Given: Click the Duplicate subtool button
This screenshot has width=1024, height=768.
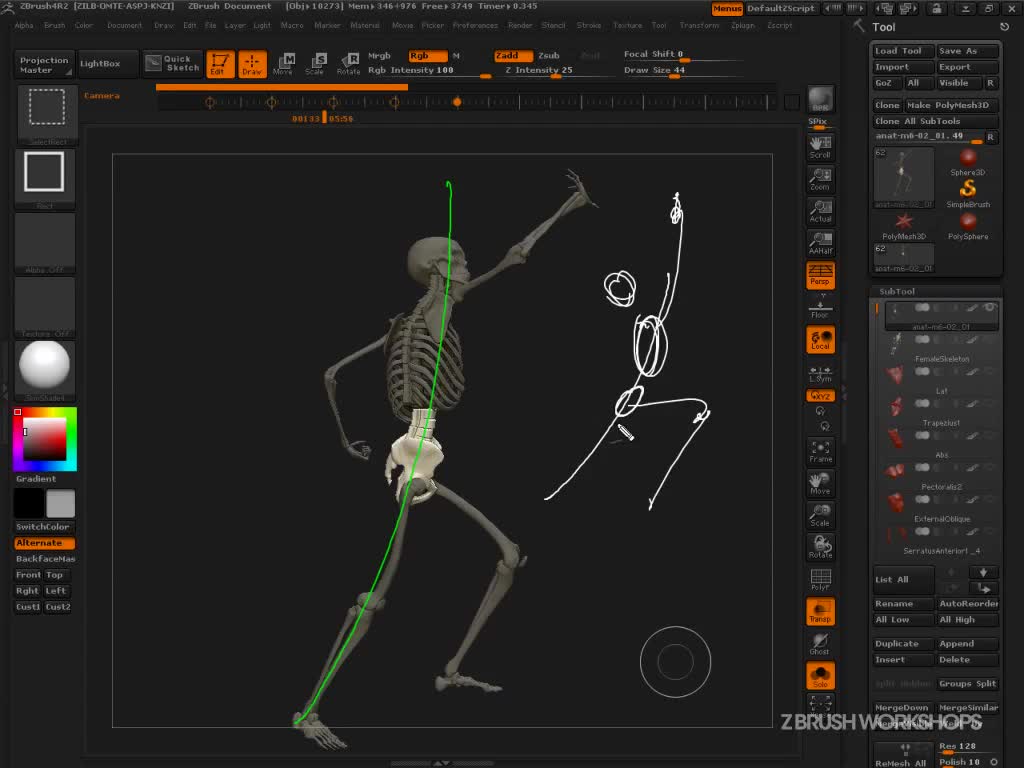Looking at the screenshot, I should pos(903,644).
